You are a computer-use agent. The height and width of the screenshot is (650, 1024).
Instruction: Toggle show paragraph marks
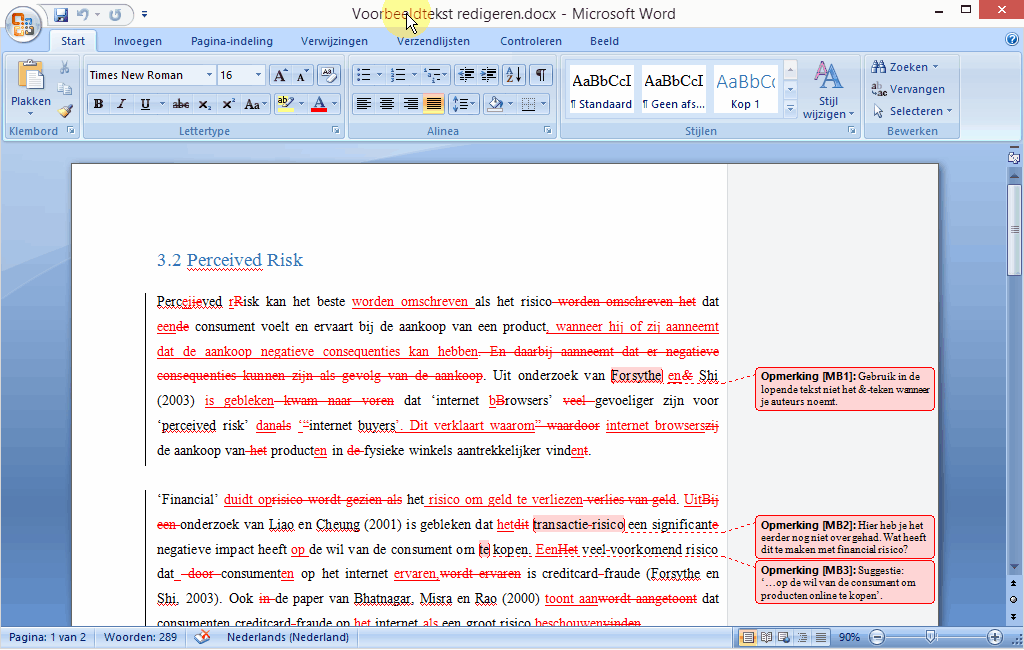[541, 75]
